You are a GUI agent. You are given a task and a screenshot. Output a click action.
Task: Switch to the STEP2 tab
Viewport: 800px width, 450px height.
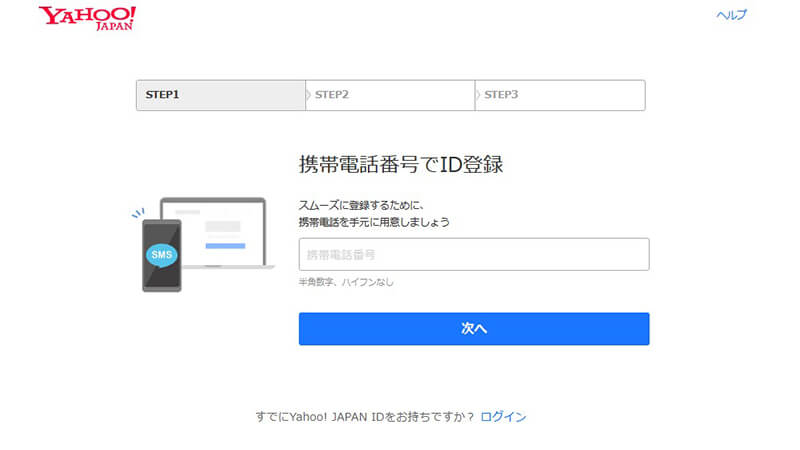pyautogui.click(x=392, y=95)
